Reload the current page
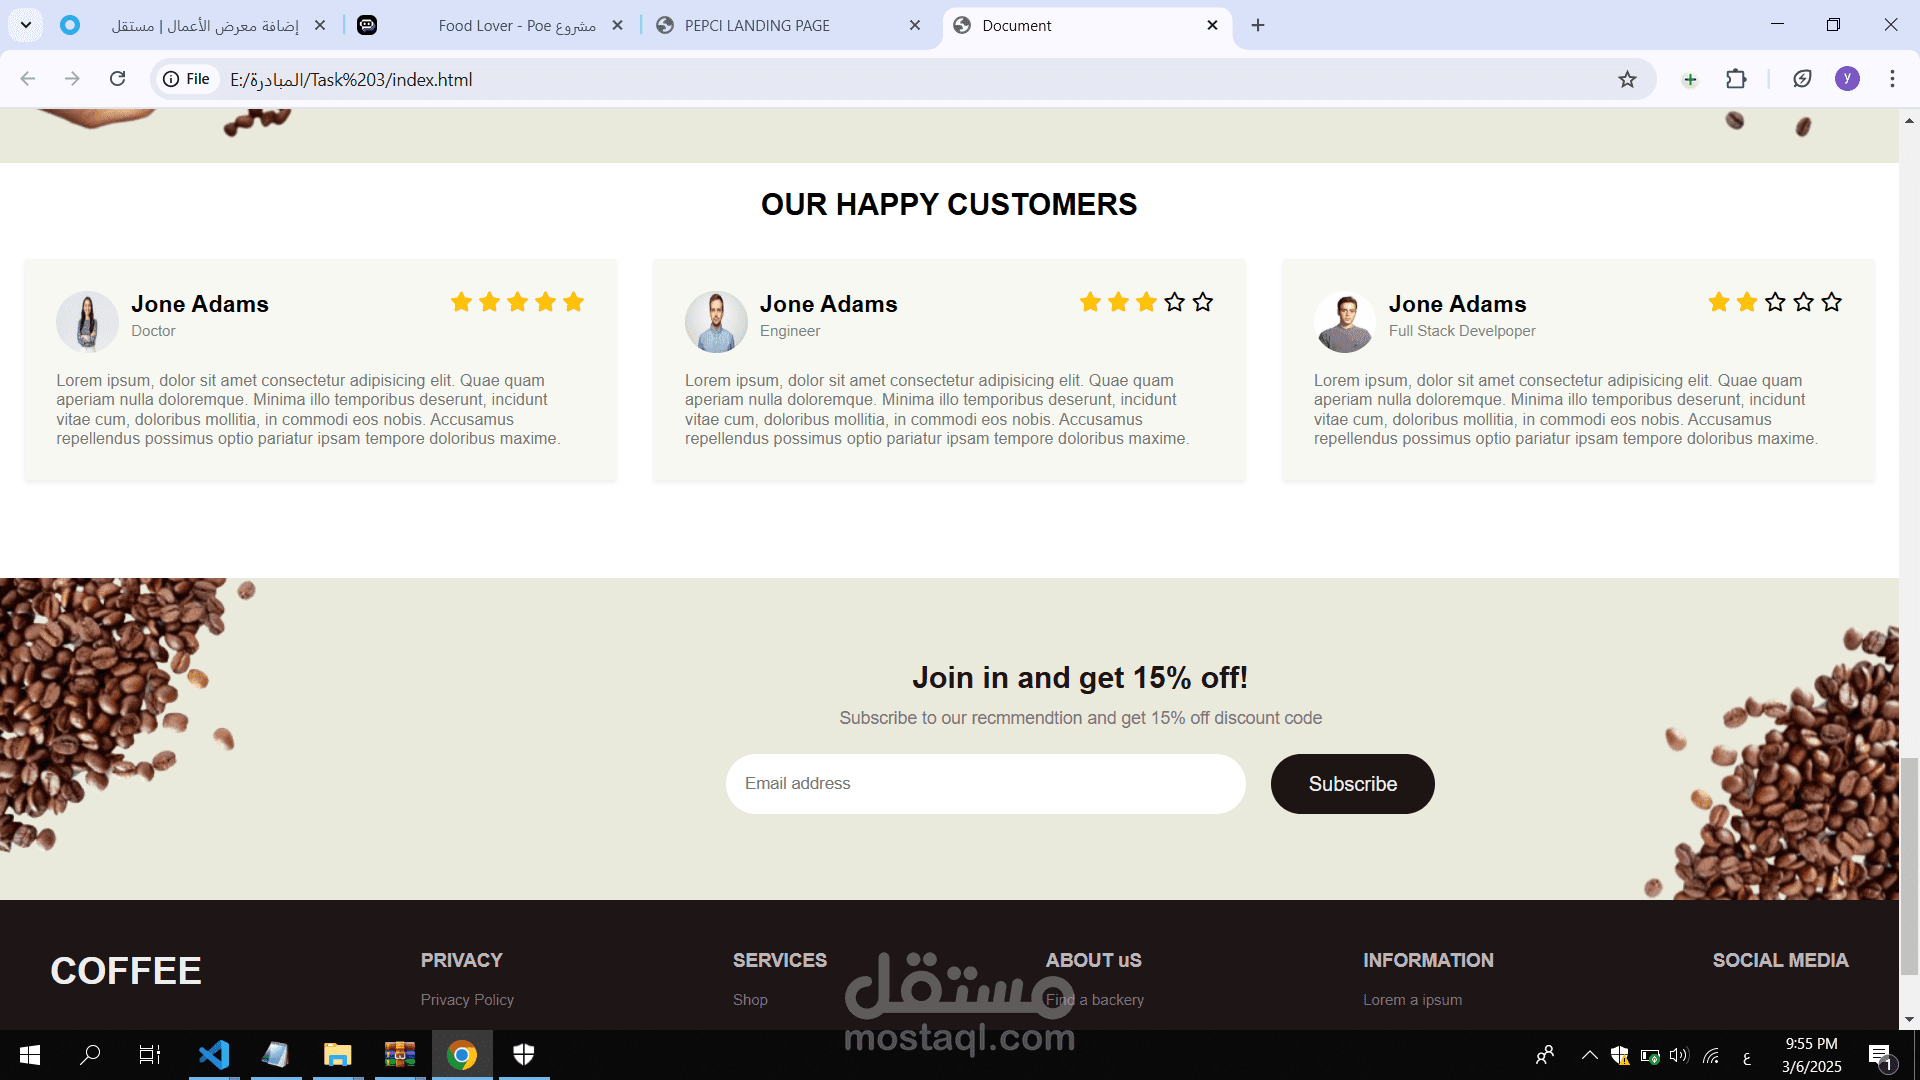Screen dimensions: 1920x1080 click(117, 79)
